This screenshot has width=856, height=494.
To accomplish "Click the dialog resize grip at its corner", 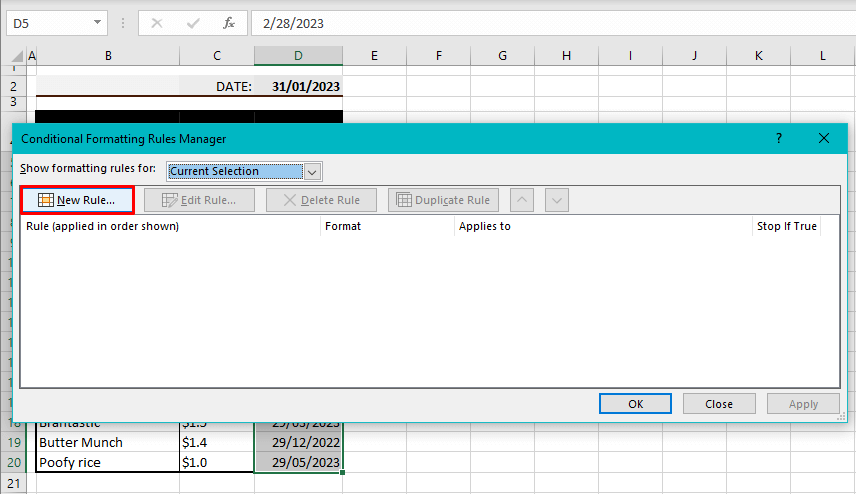I will coord(841,417).
